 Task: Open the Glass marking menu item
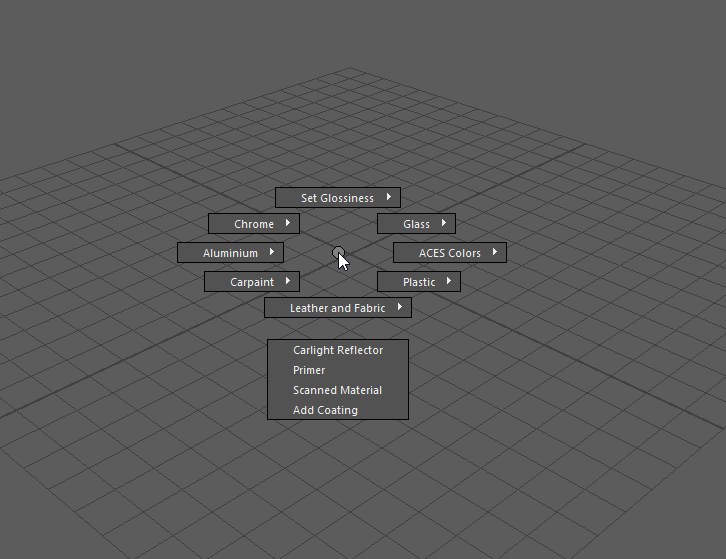[416, 224]
